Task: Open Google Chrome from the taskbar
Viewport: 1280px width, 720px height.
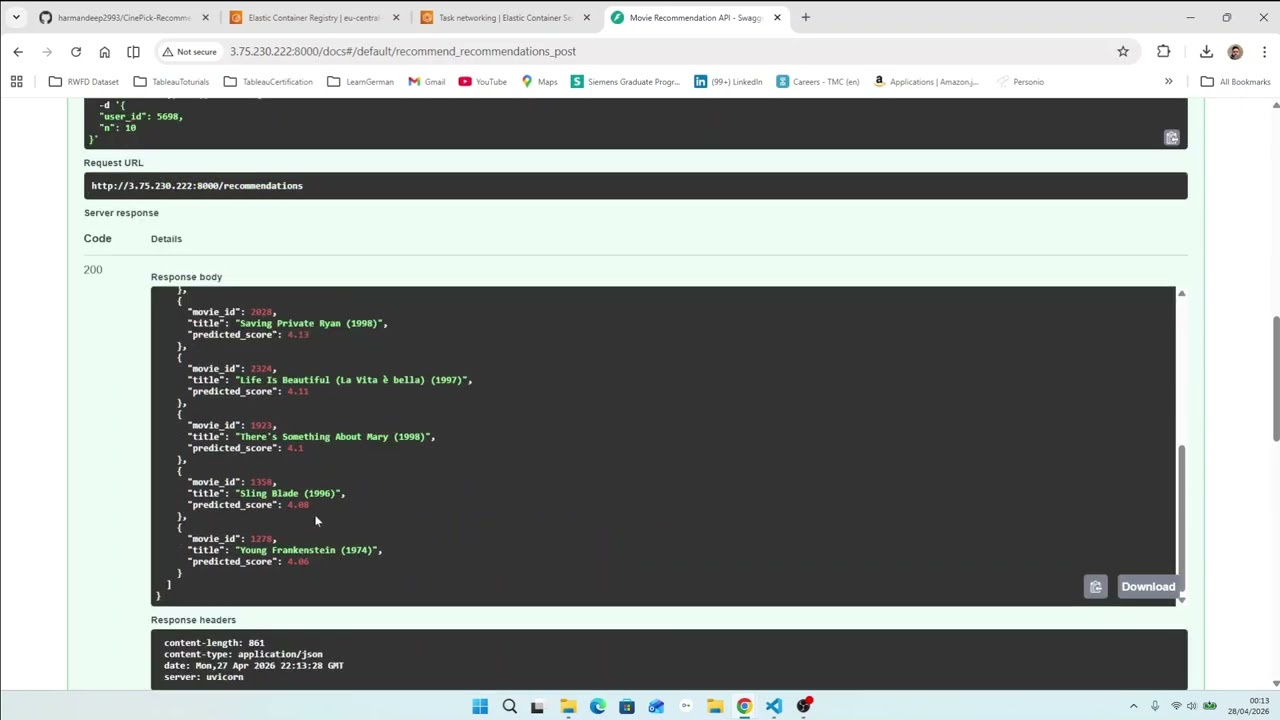Action: pos(744,706)
